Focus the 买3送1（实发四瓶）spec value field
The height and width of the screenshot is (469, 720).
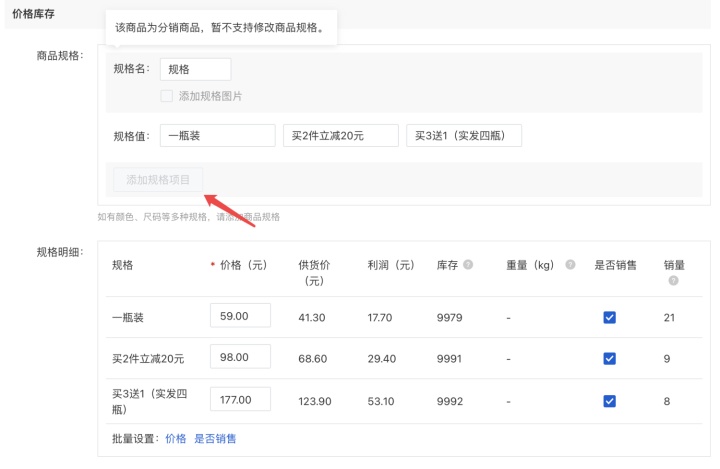(x=463, y=136)
